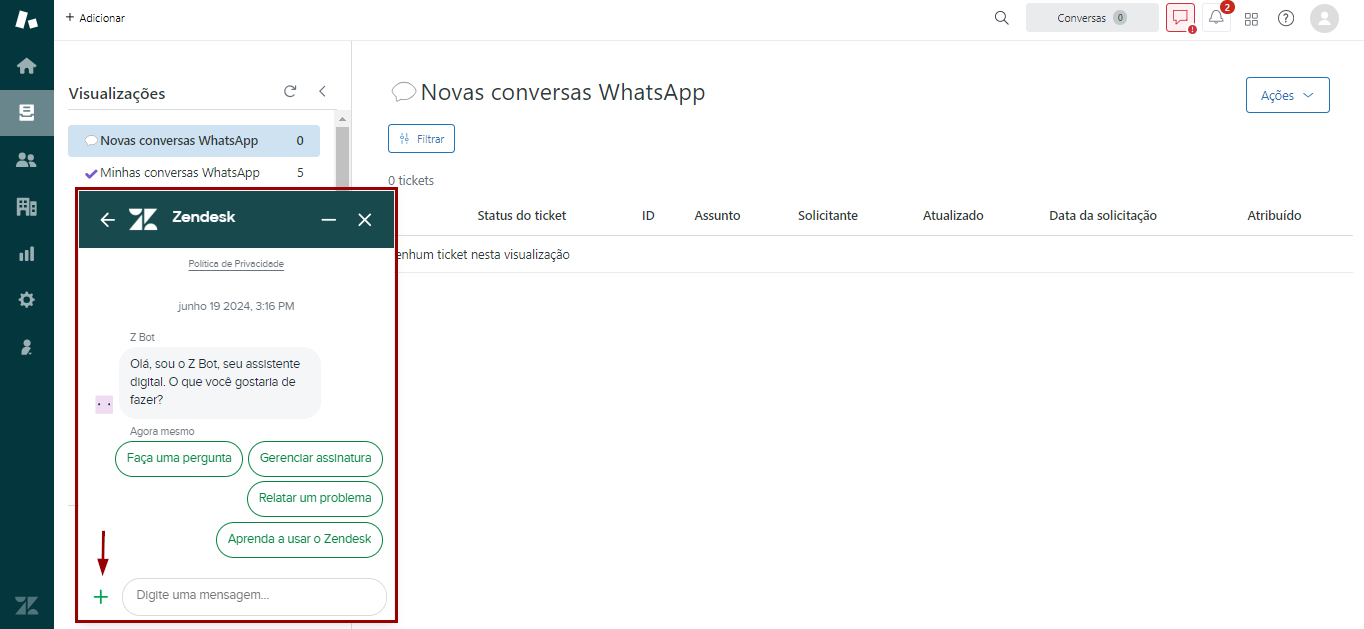Collapse the Visualizações panel
Viewport: 1364px width, 629px height.
coord(322,91)
